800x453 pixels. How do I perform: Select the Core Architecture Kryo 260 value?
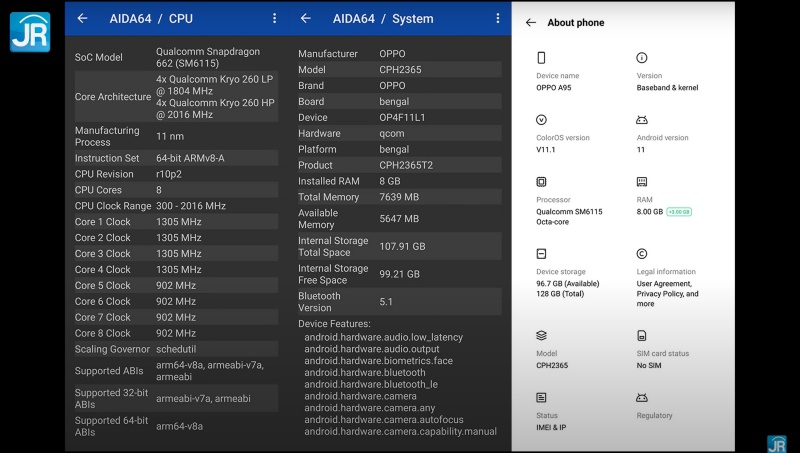[215, 97]
